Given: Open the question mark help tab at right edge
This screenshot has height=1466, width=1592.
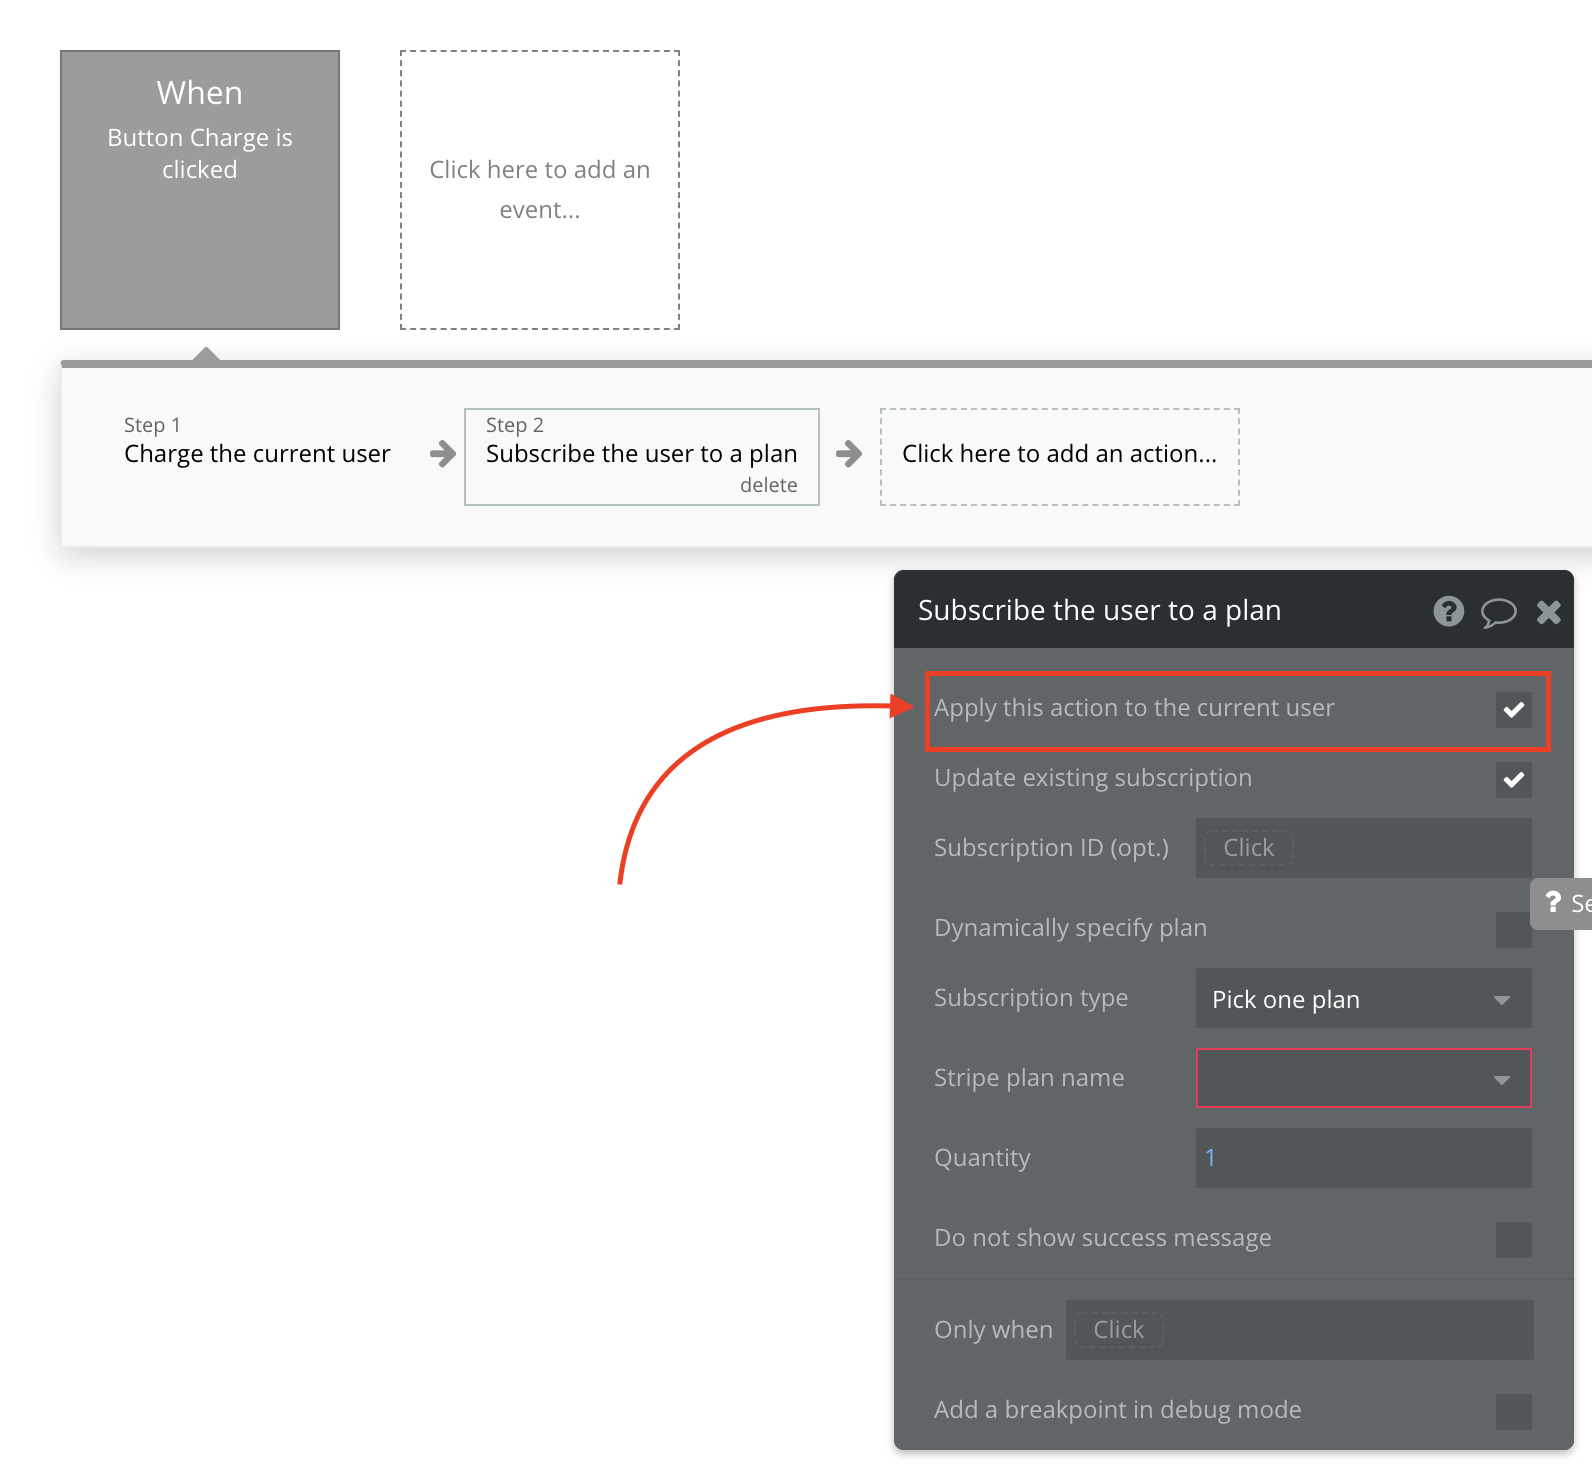Looking at the screenshot, I should pos(1561,903).
